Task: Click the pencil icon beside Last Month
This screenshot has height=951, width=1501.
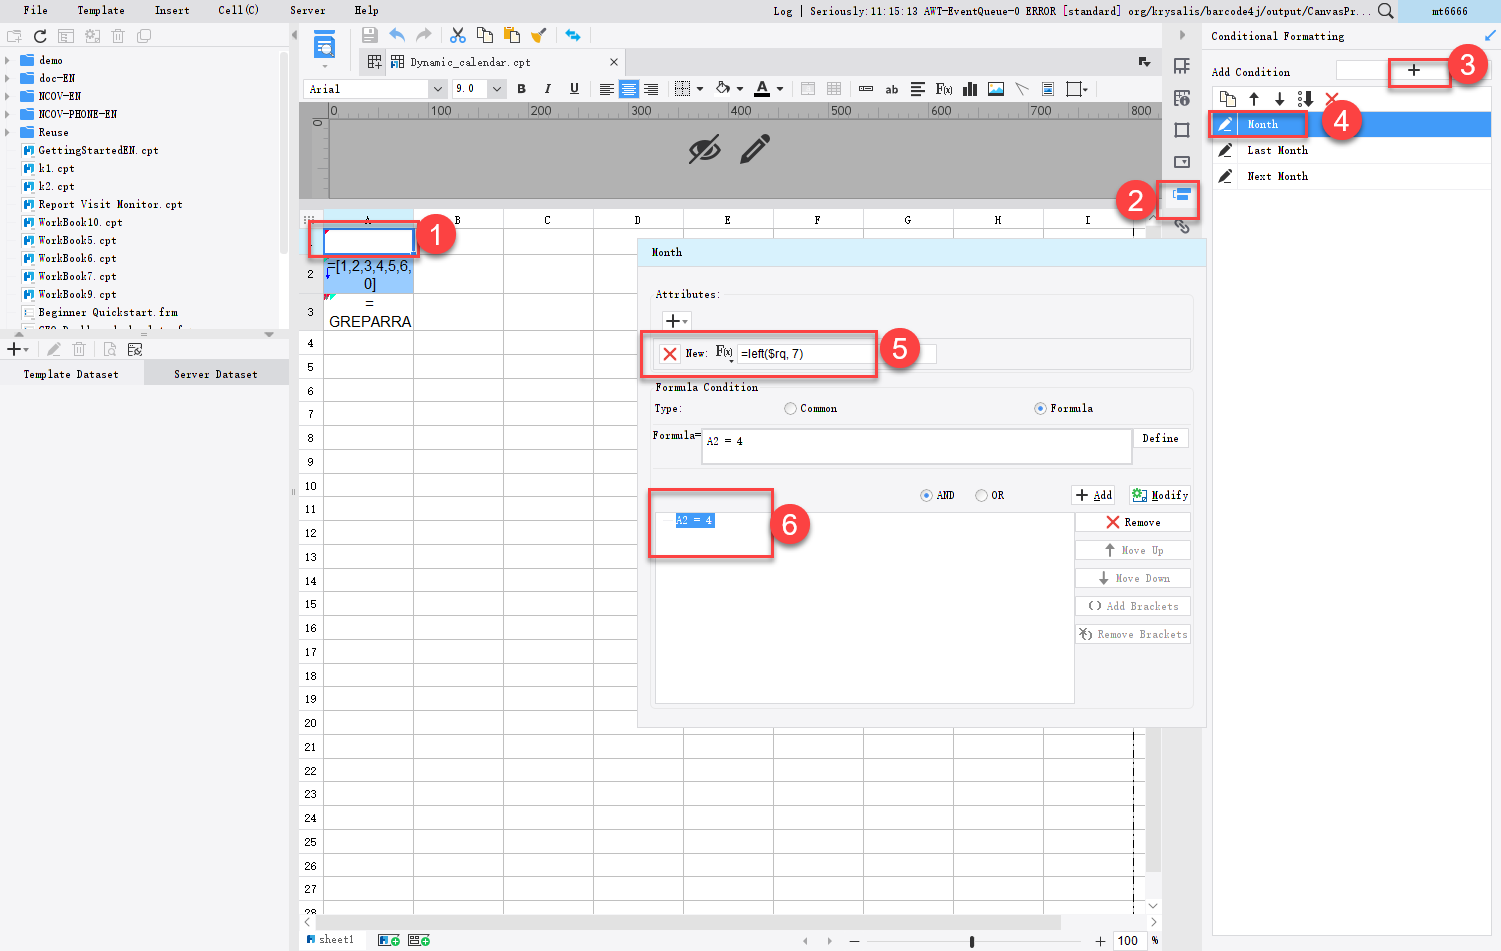Action: tap(1225, 150)
